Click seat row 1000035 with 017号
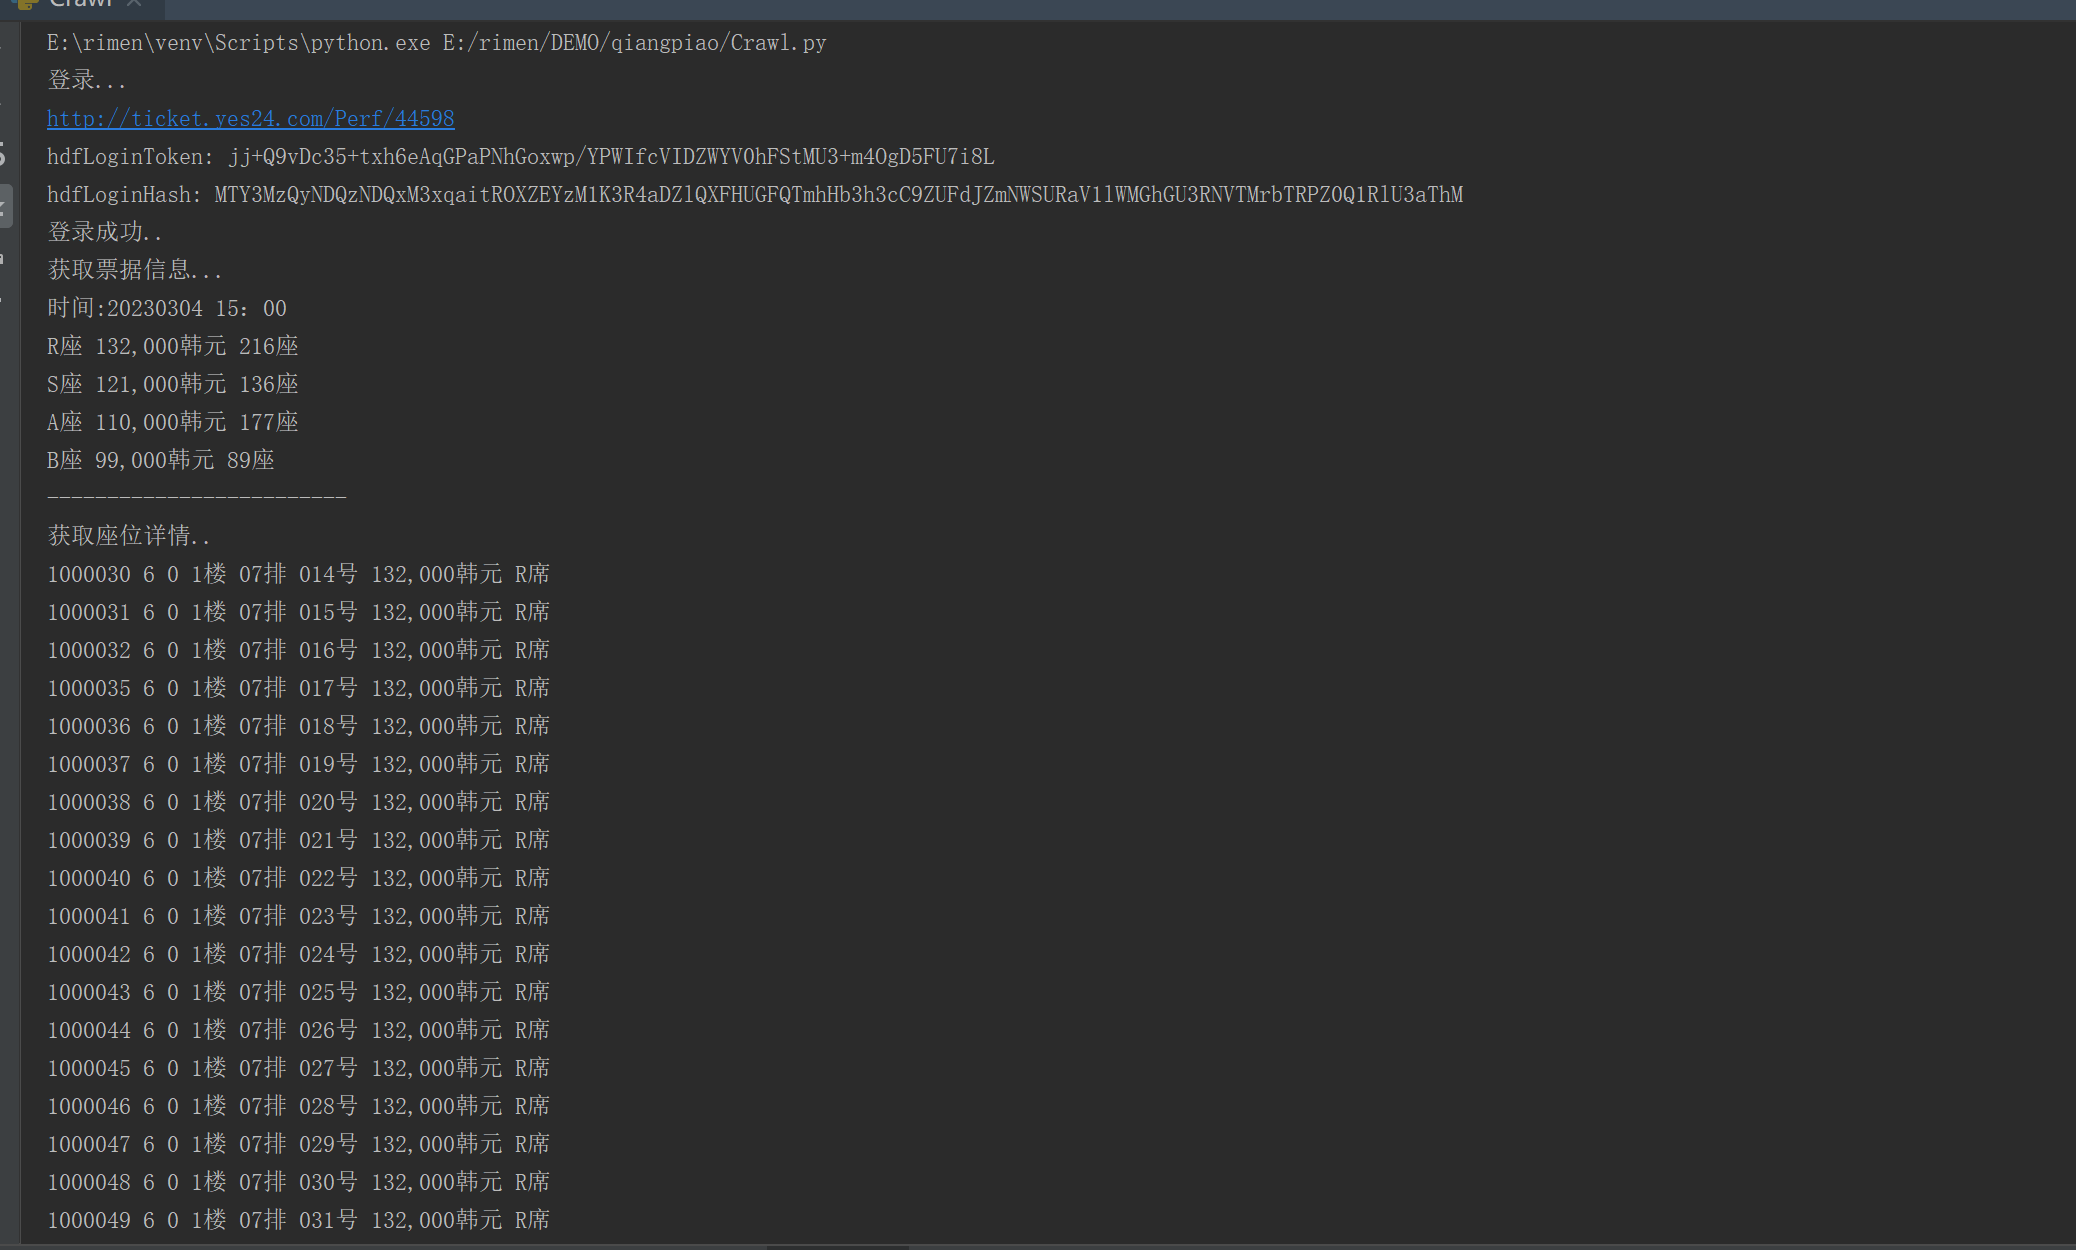Screen dimensions: 2076x1250 click(x=299, y=689)
